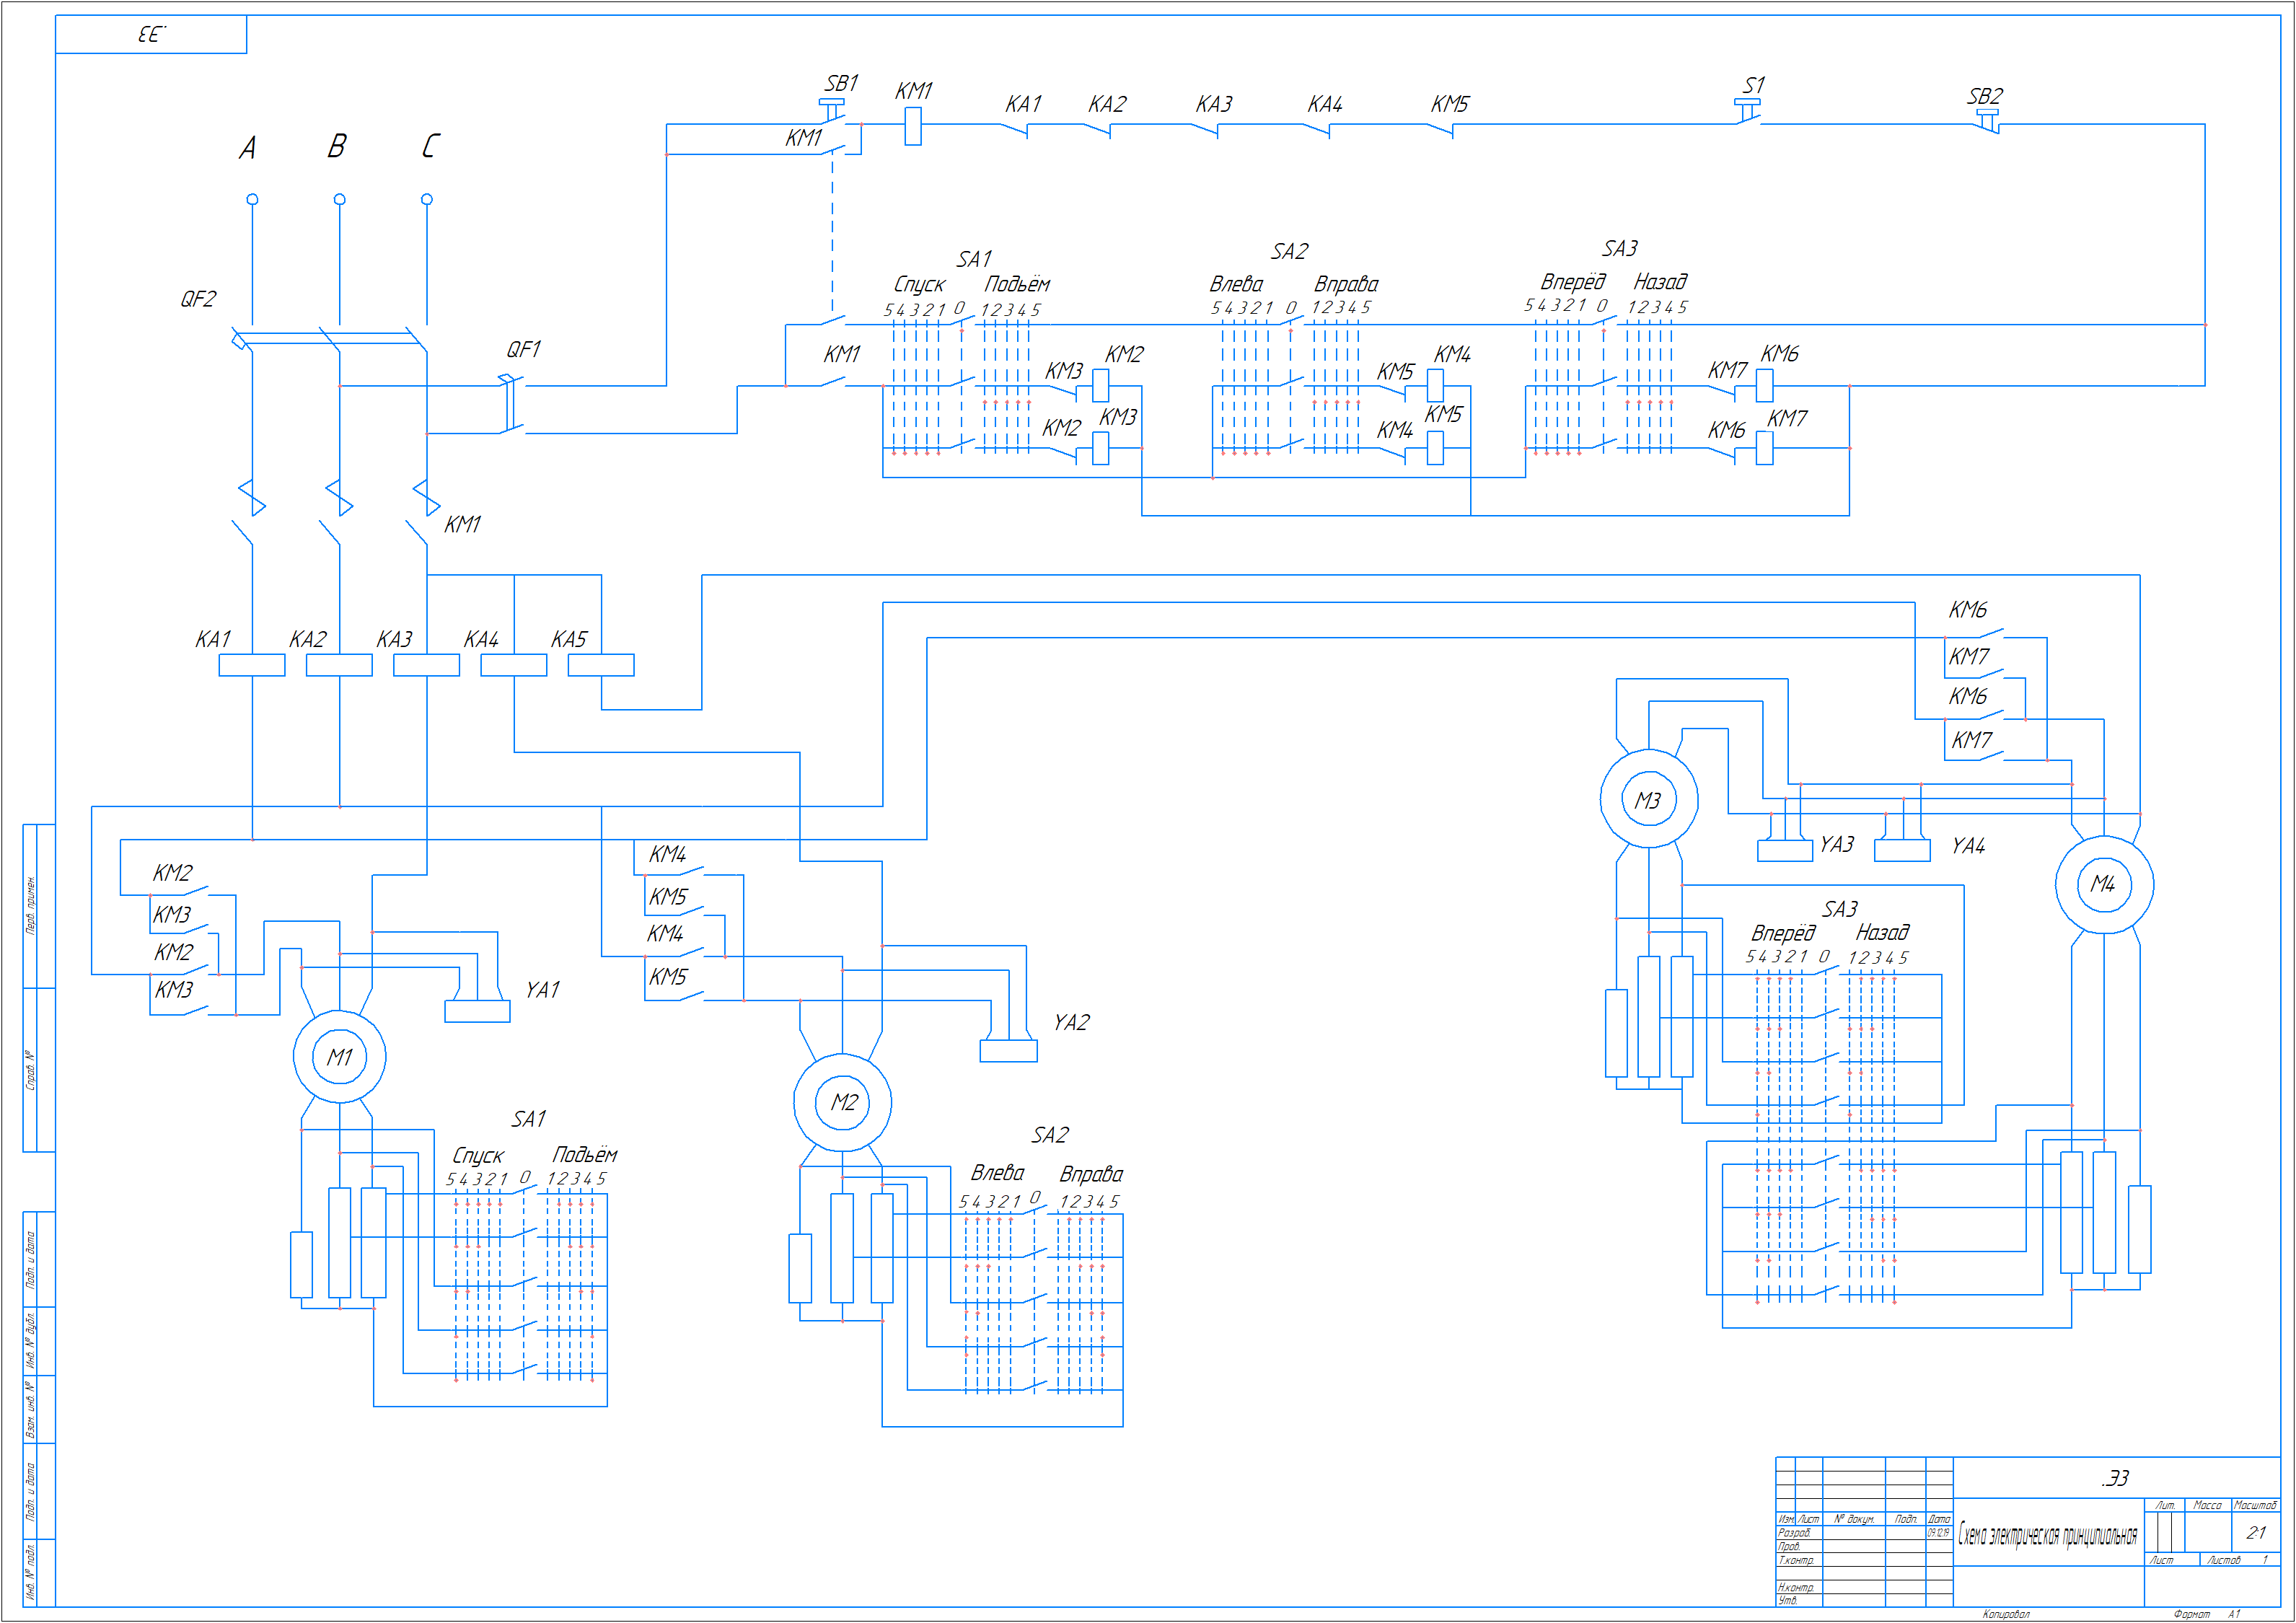Select the SB2 pushbutton symbol
This screenshot has height=1623, width=2296.
(1988, 121)
